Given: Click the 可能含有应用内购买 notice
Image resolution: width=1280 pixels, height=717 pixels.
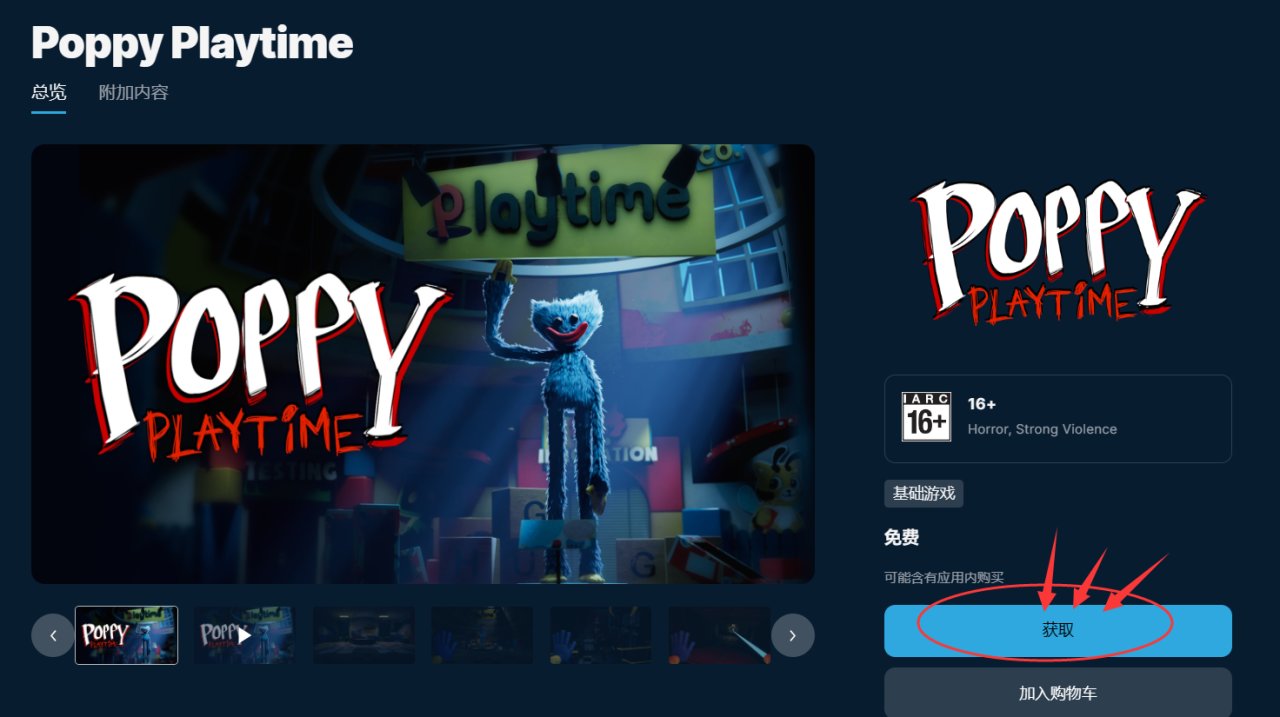Looking at the screenshot, I should [x=944, y=578].
